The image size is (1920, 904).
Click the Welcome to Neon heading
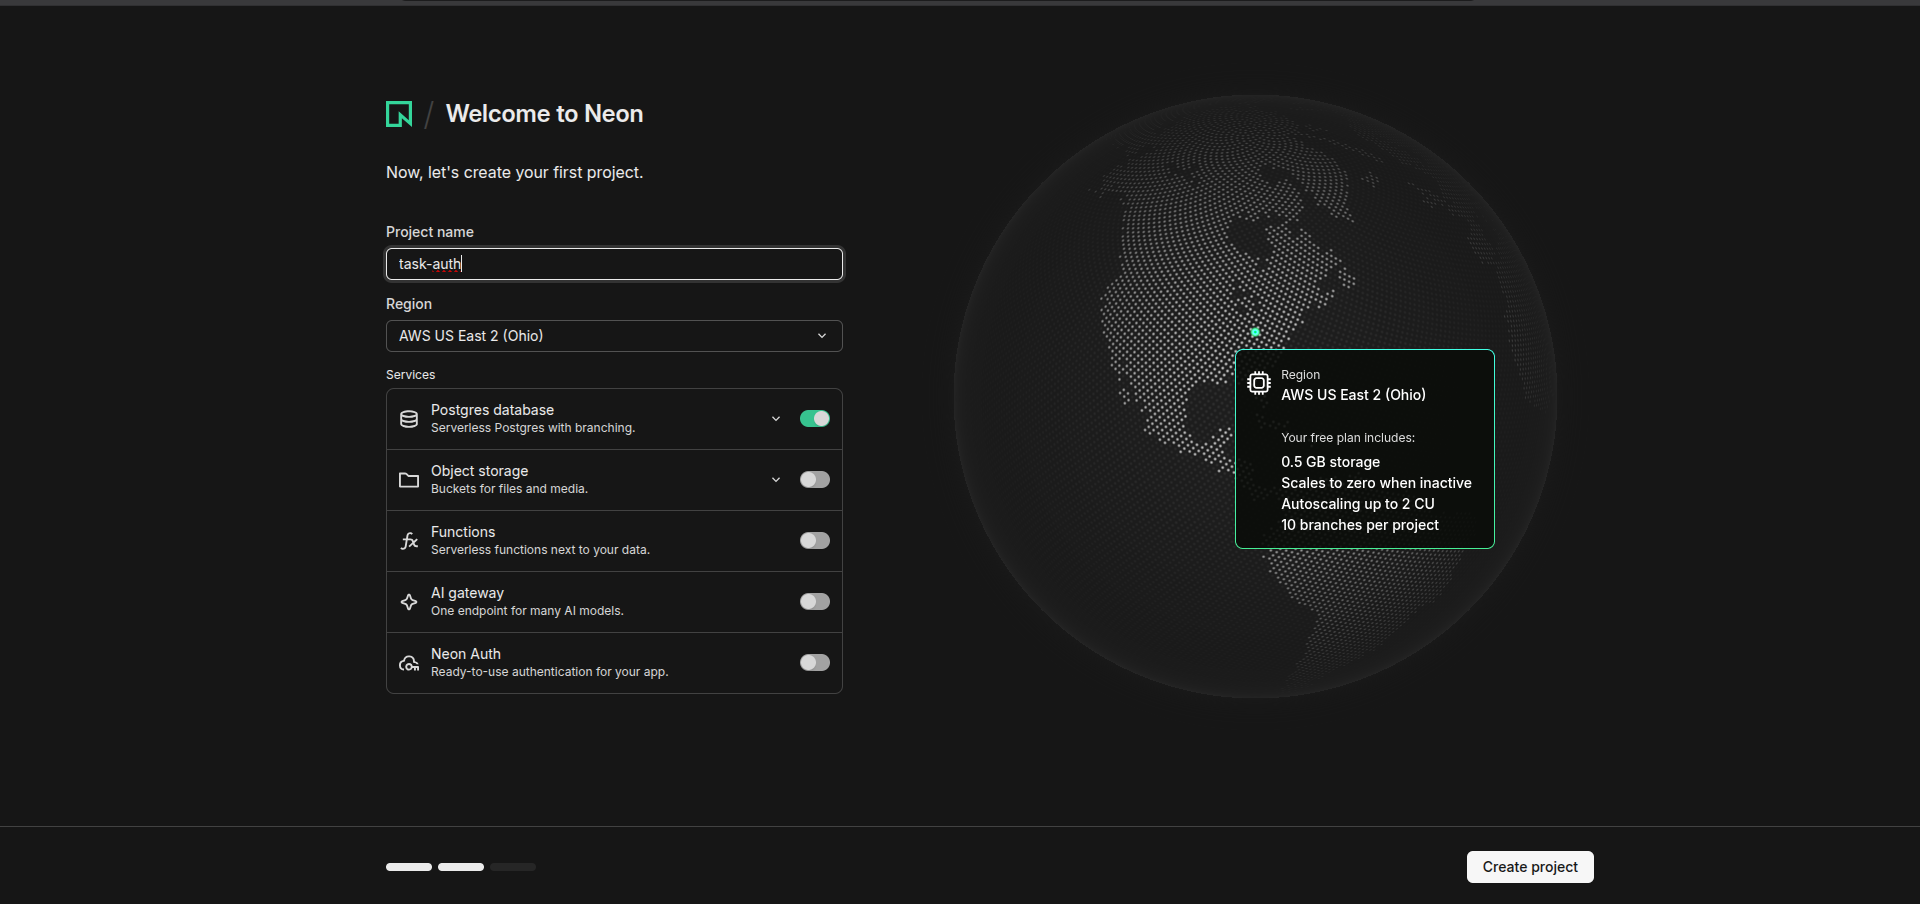[544, 114]
